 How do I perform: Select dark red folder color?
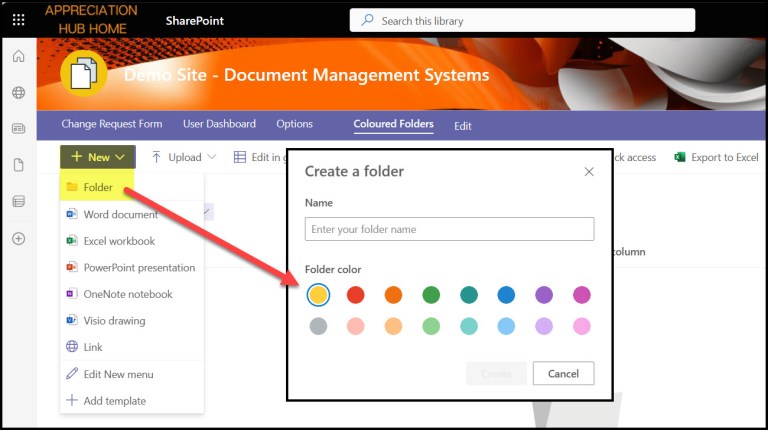pyautogui.click(x=356, y=295)
